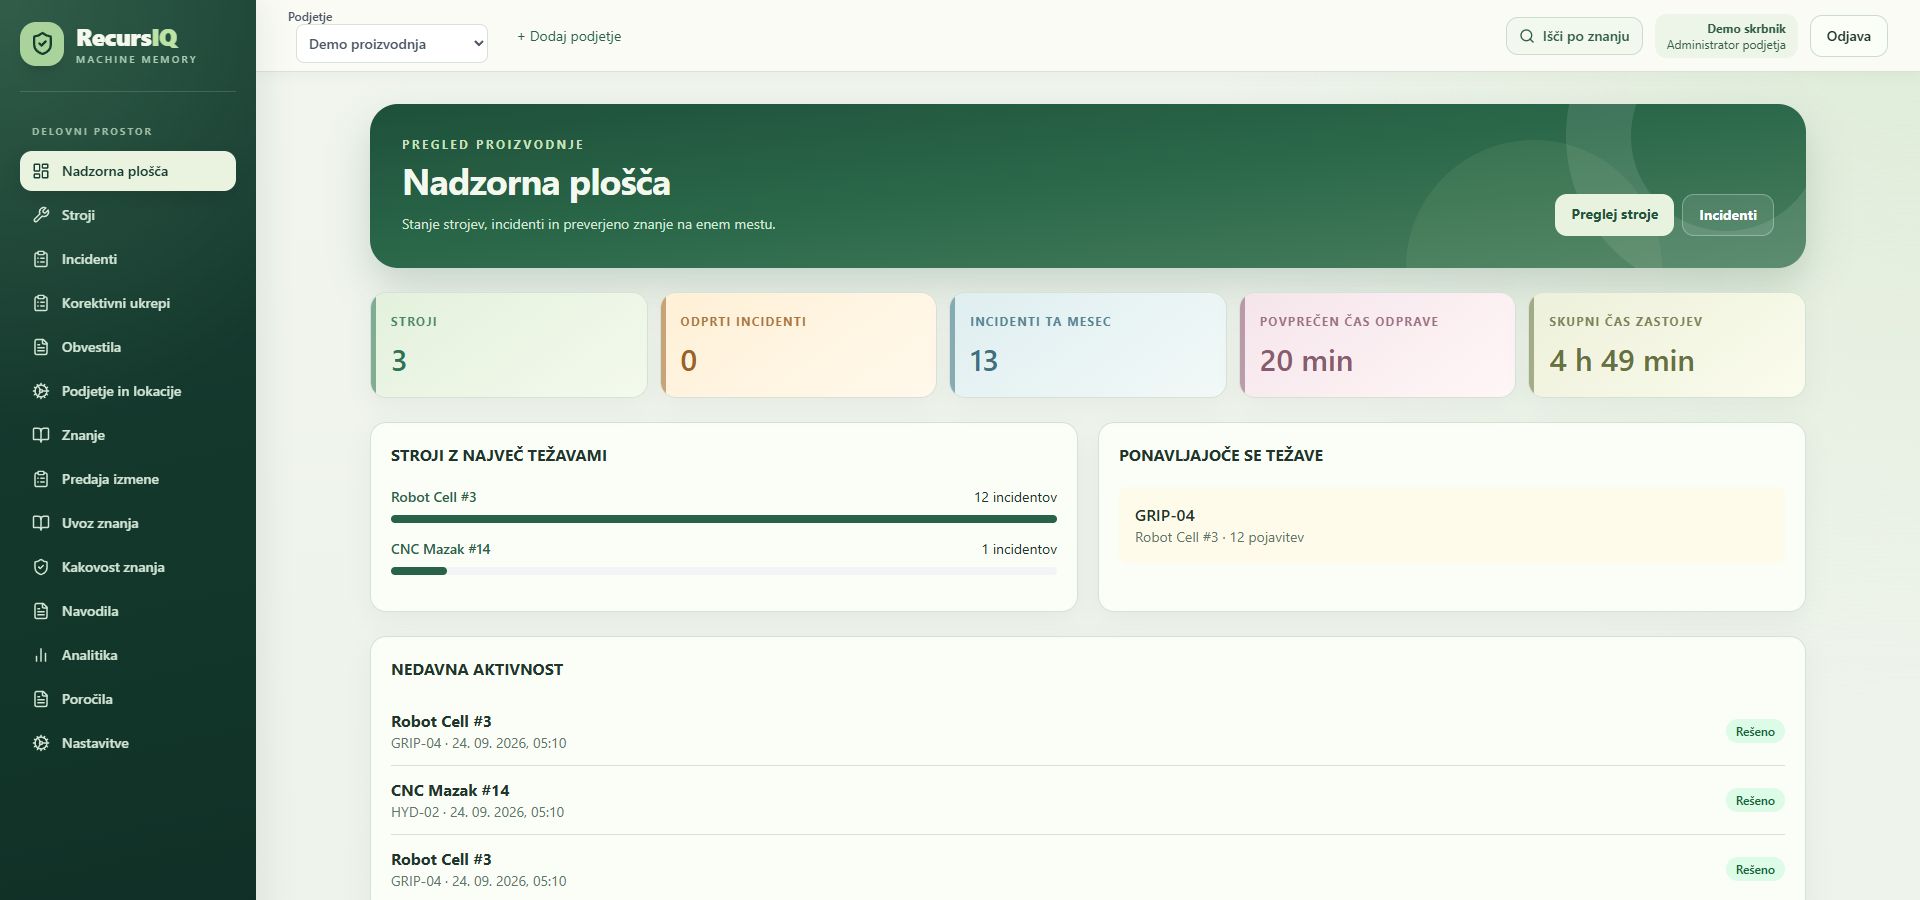Go to Uvoz znanja

(x=128, y=523)
